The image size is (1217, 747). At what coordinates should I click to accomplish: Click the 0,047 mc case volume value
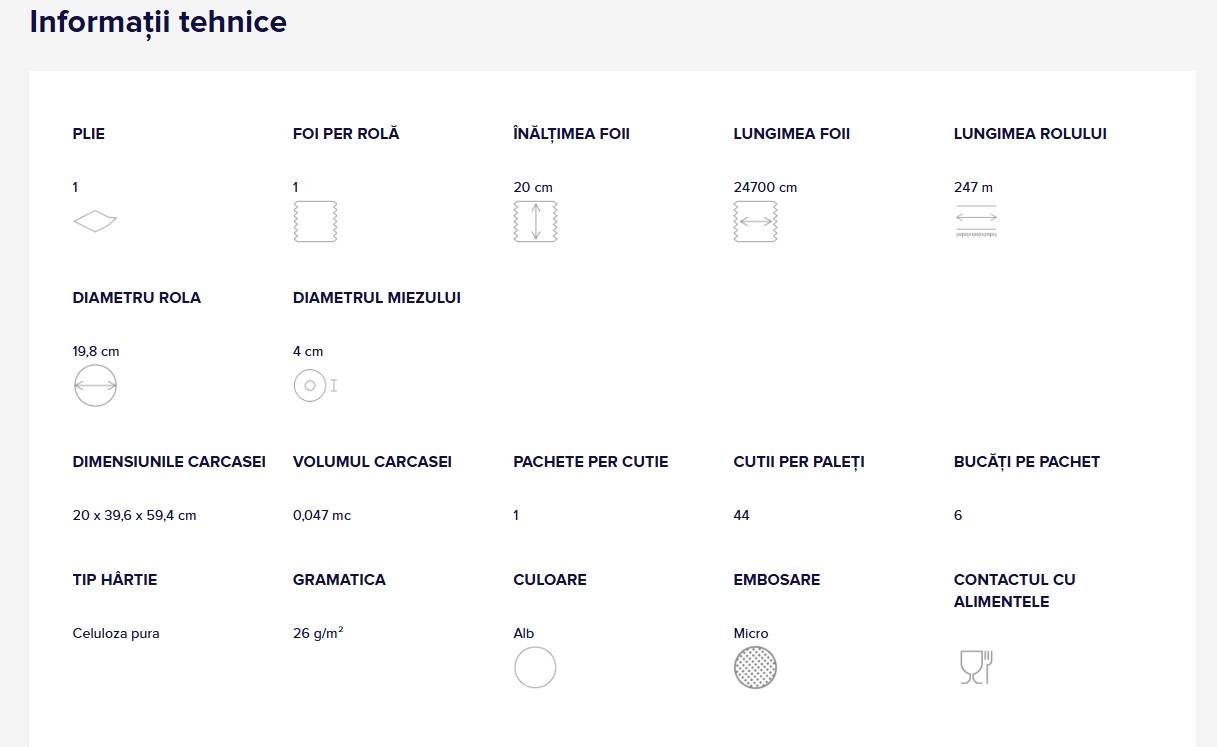[322, 515]
